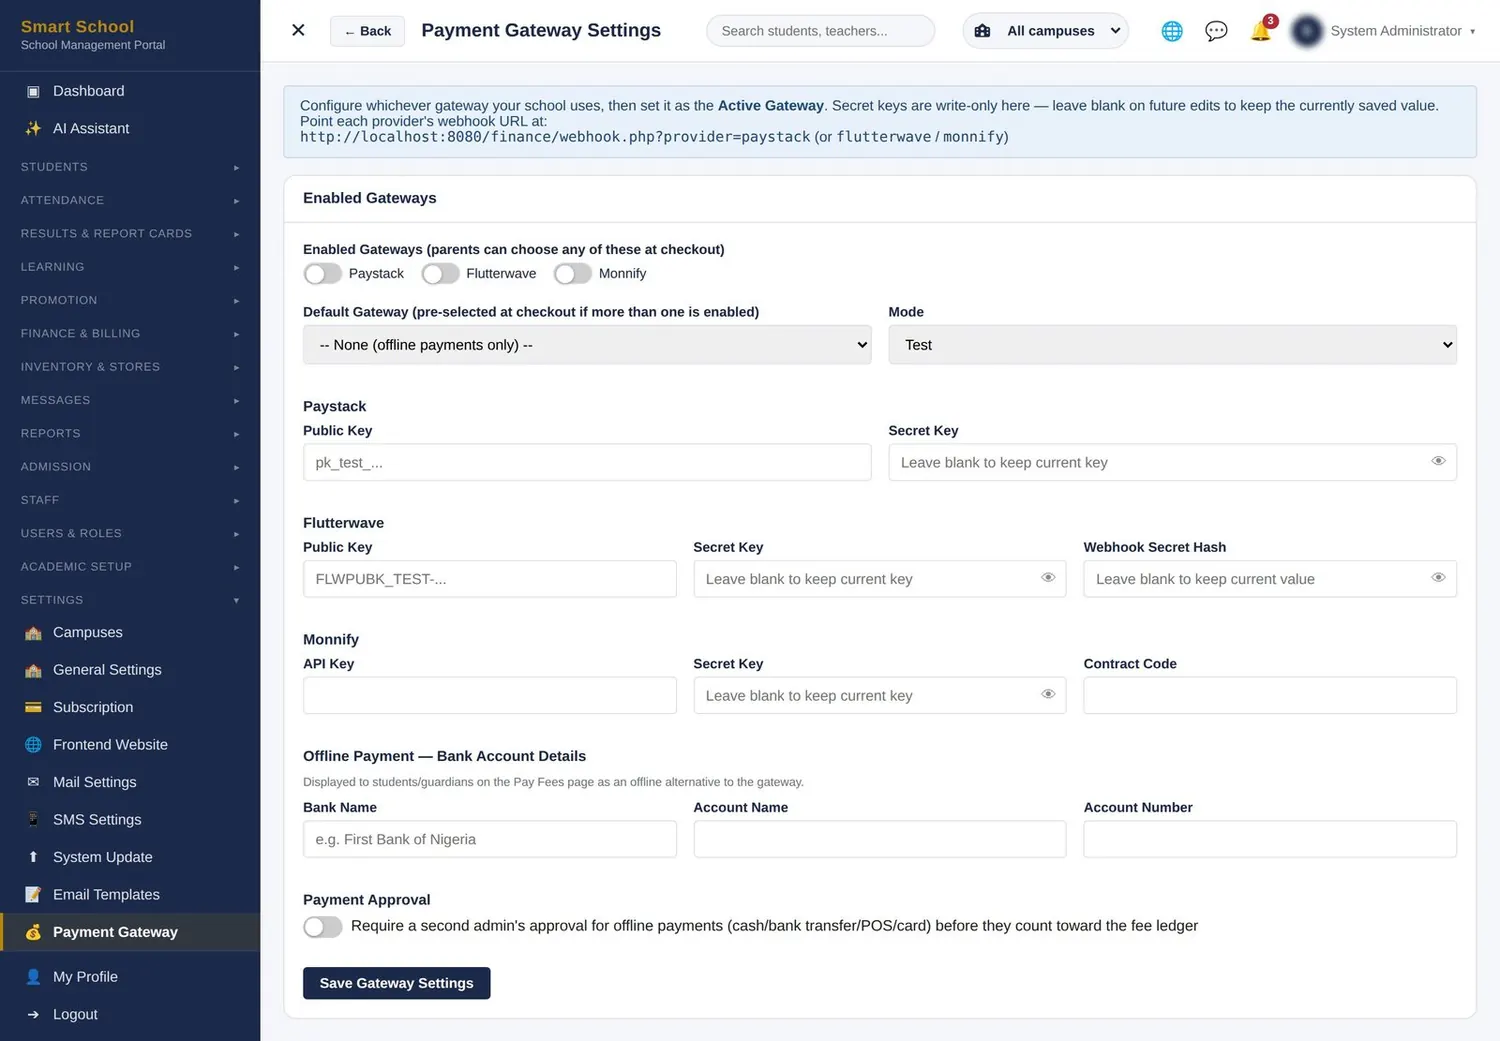This screenshot has height=1041, width=1500.
Task: Expand the Finance & Billing section
Action: pos(130,334)
